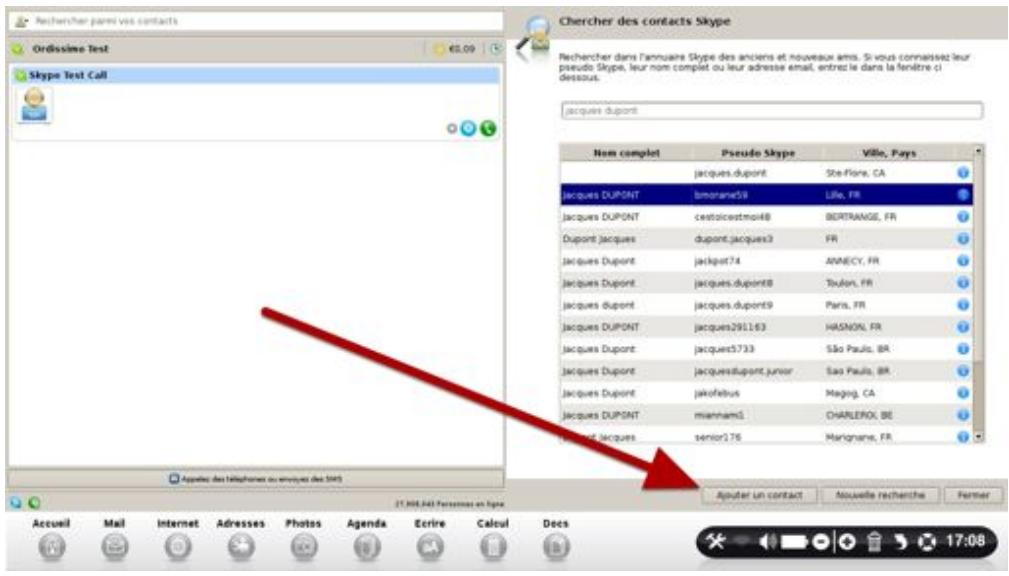
Task: Select cell CHARLEROI, BE
Action: (859, 415)
